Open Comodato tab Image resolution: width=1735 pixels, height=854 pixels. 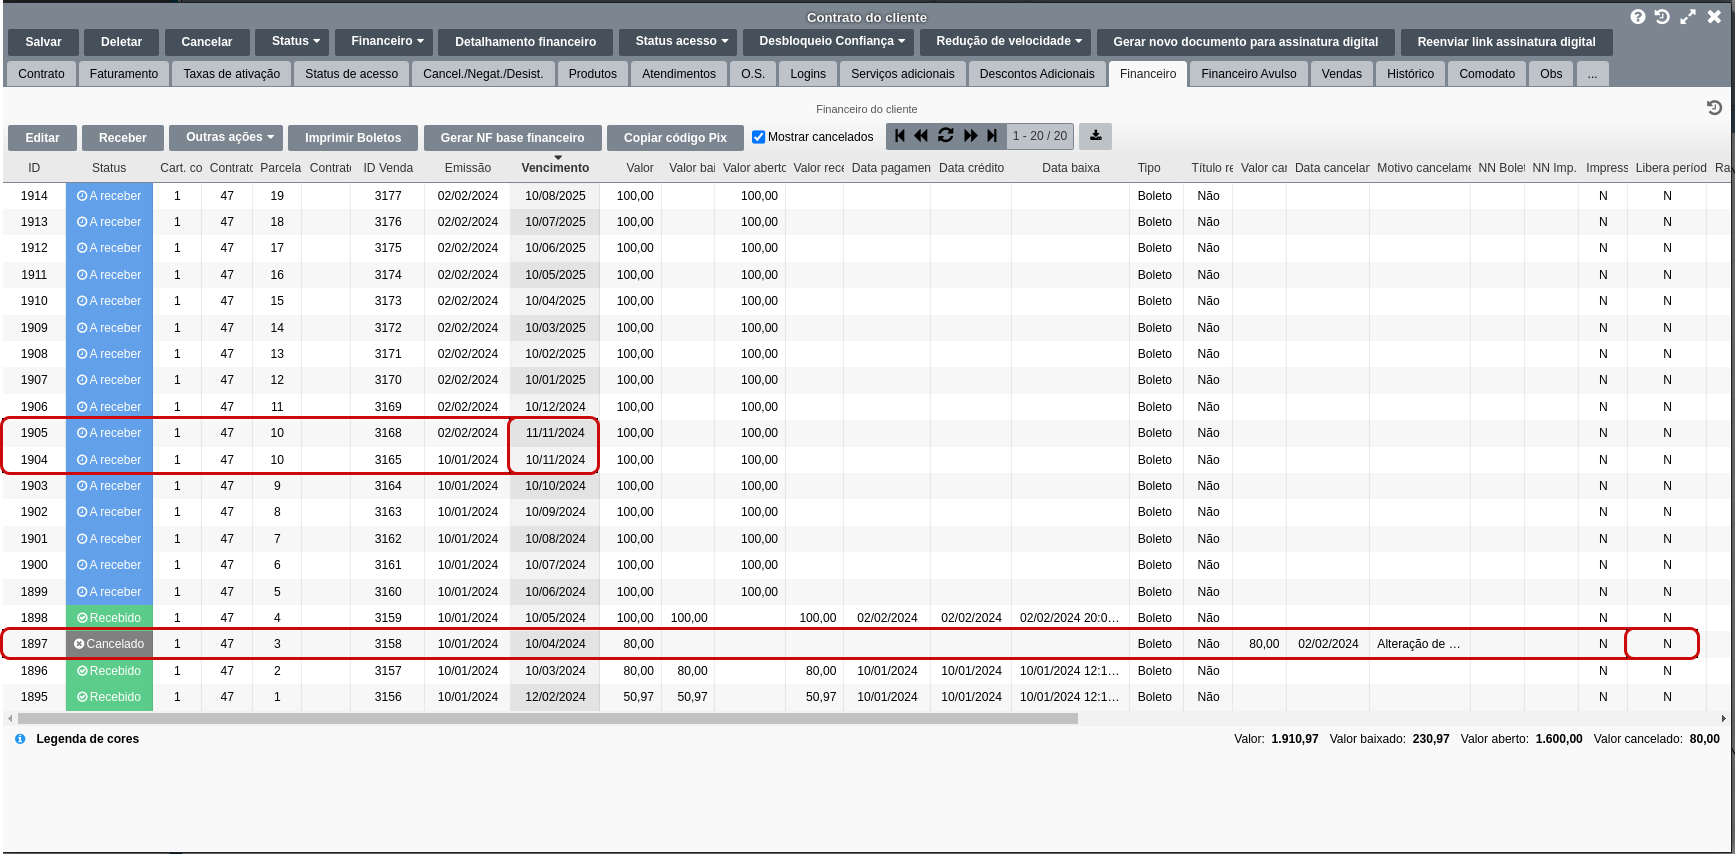pyautogui.click(x=1487, y=74)
